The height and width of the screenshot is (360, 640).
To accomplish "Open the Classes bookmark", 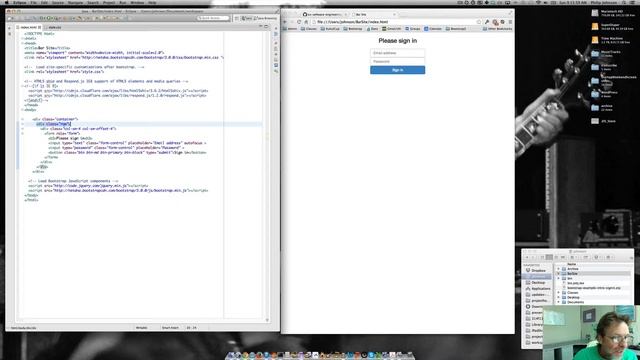I will (x=309, y=29).
